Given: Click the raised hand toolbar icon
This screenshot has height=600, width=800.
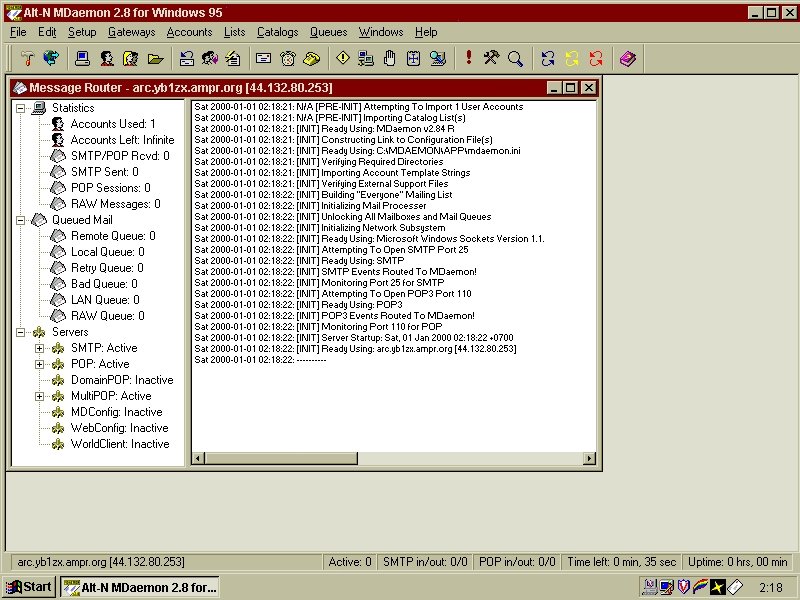Looking at the screenshot, I should pos(389,59).
